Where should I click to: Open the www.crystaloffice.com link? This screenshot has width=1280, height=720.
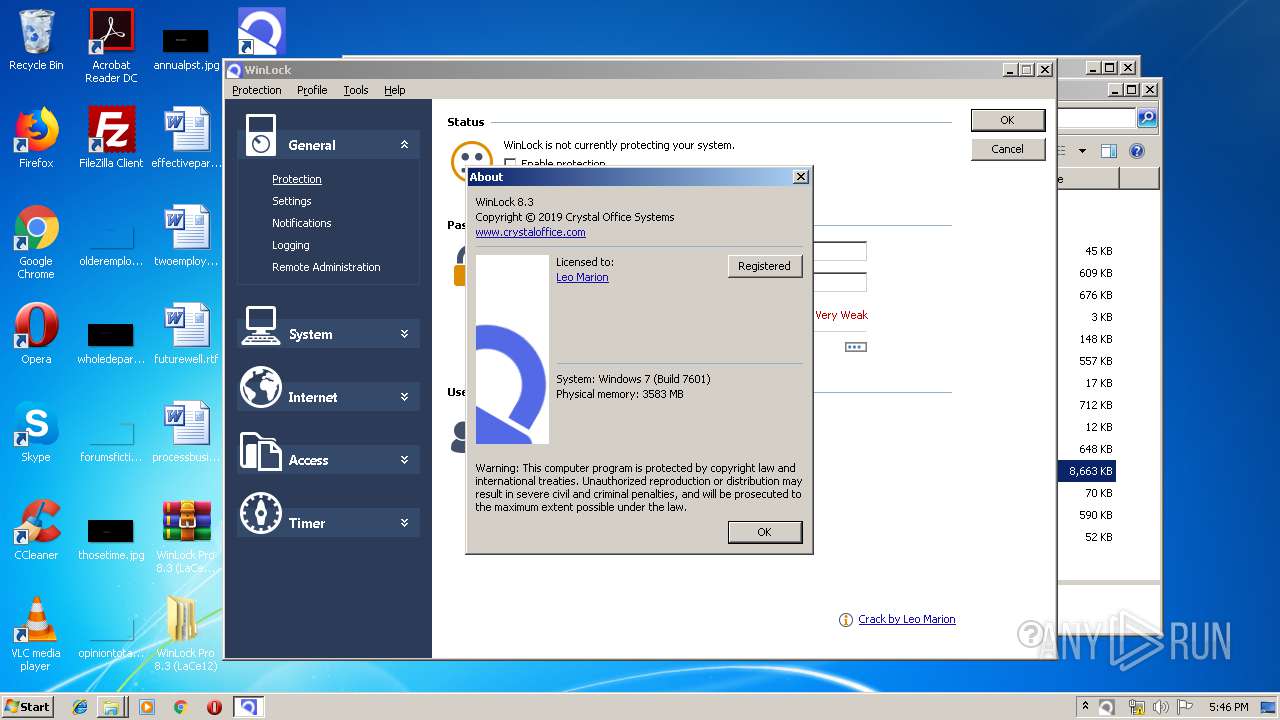[x=530, y=232]
